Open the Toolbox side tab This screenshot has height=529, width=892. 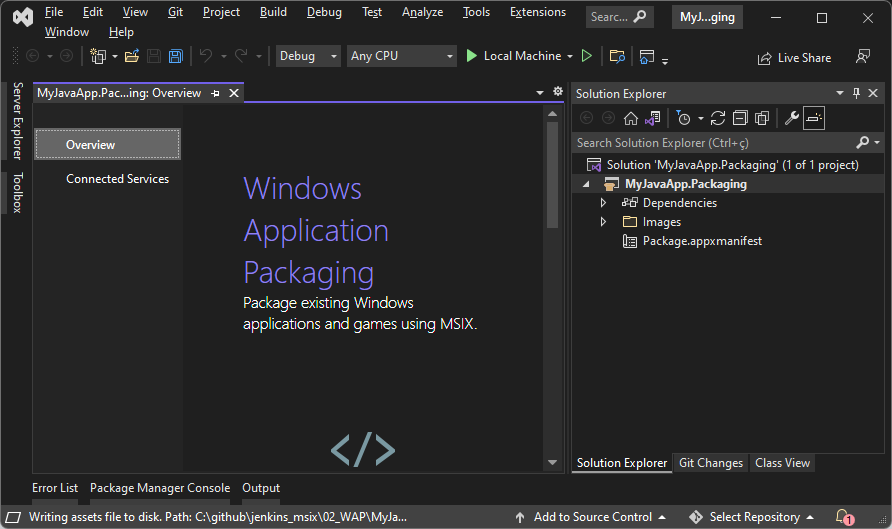18,192
